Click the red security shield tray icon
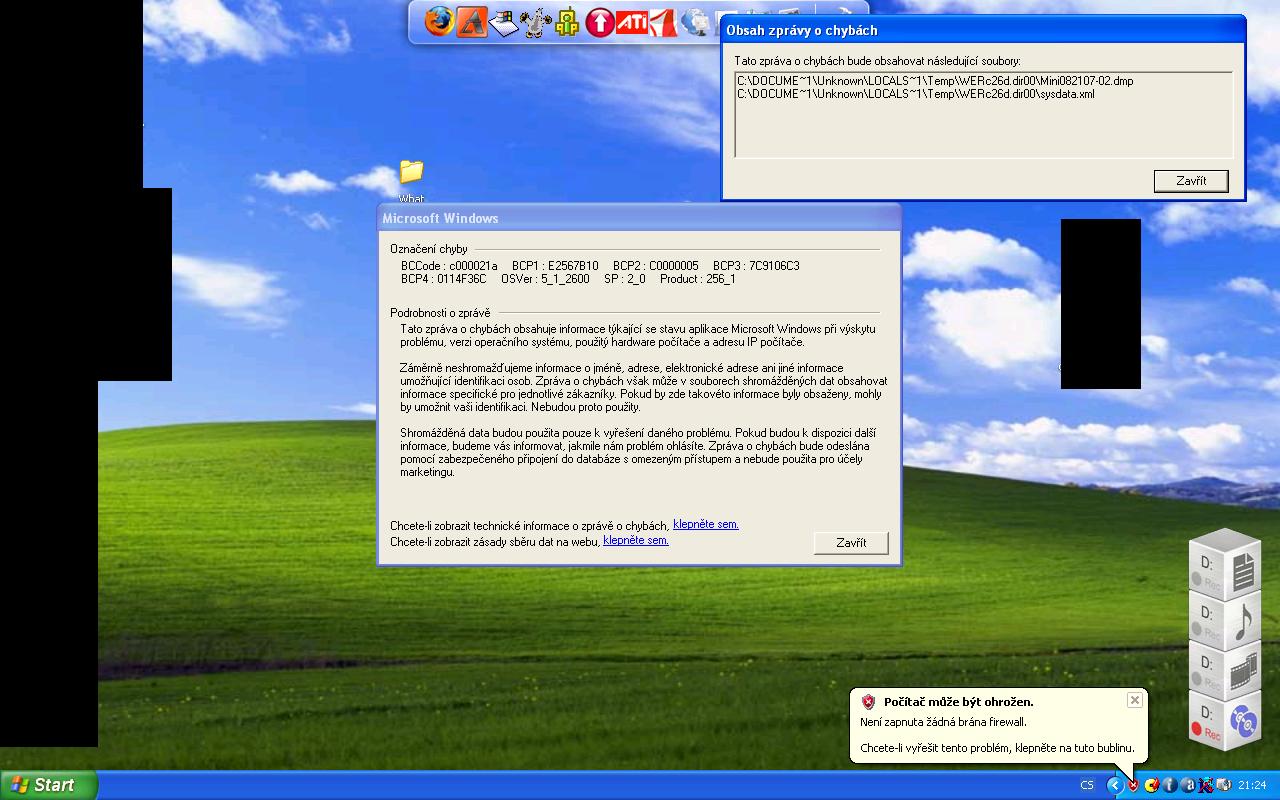 [x=1133, y=785]
